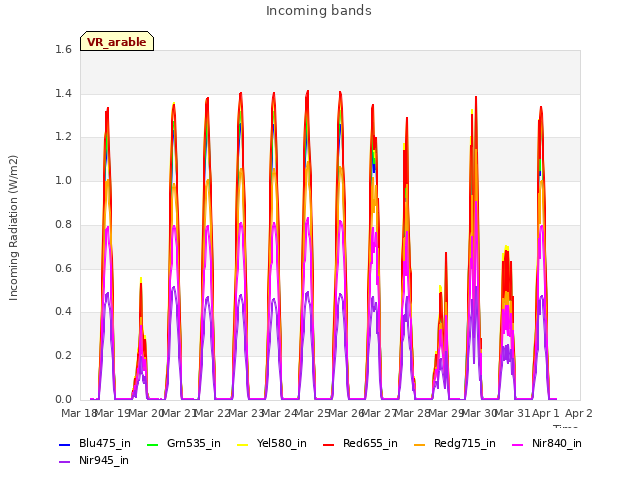This screenshot has height=480, width=640.
Task: Toggle the Nir945_in legend entry
Action: coord(94,460)
